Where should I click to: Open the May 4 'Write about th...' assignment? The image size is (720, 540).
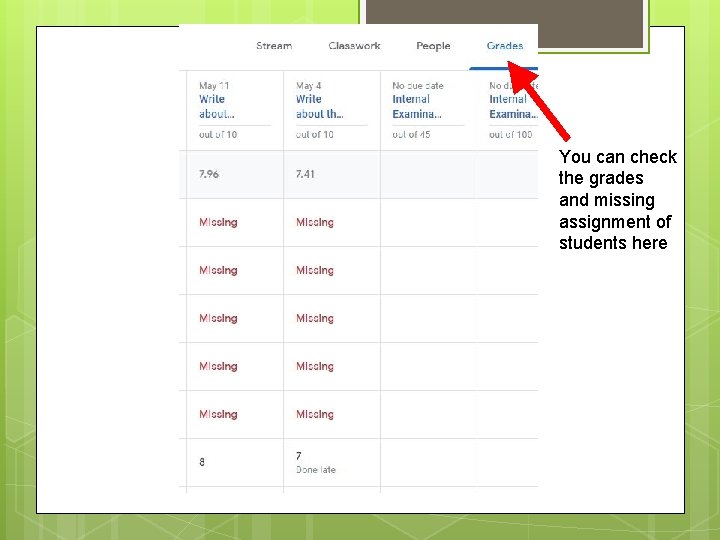click(320, 107)
